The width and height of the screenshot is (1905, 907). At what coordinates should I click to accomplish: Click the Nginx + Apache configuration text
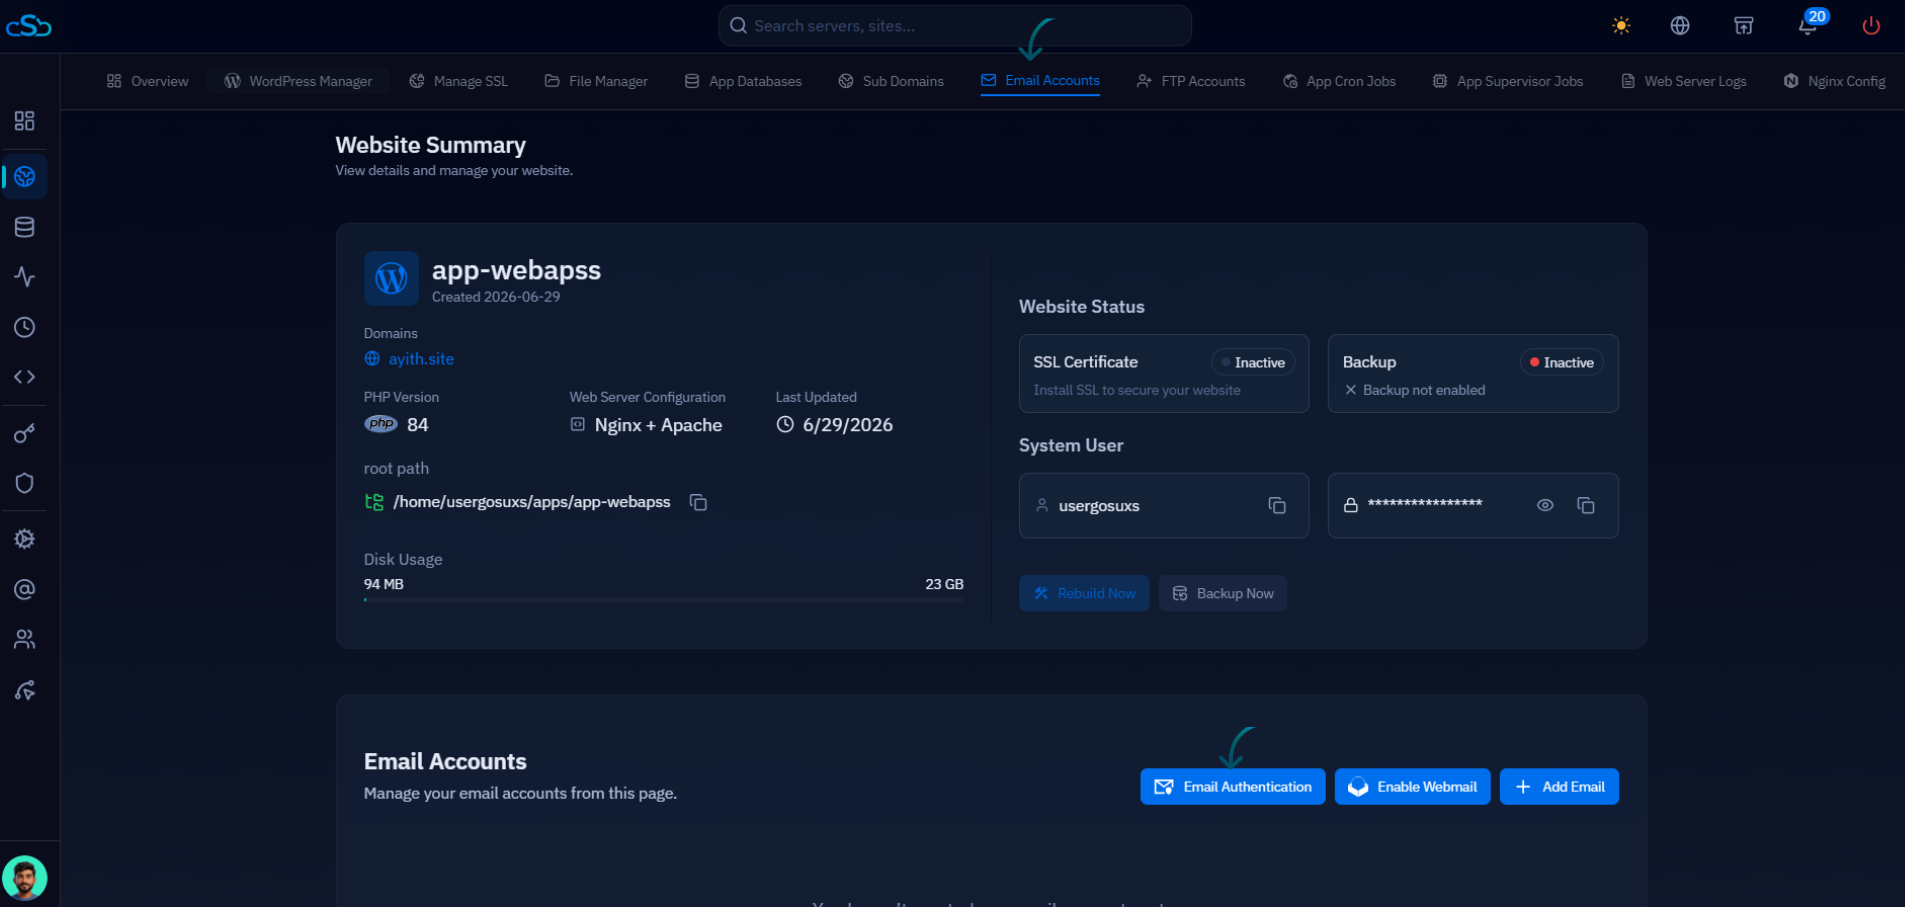click(658, 425)
